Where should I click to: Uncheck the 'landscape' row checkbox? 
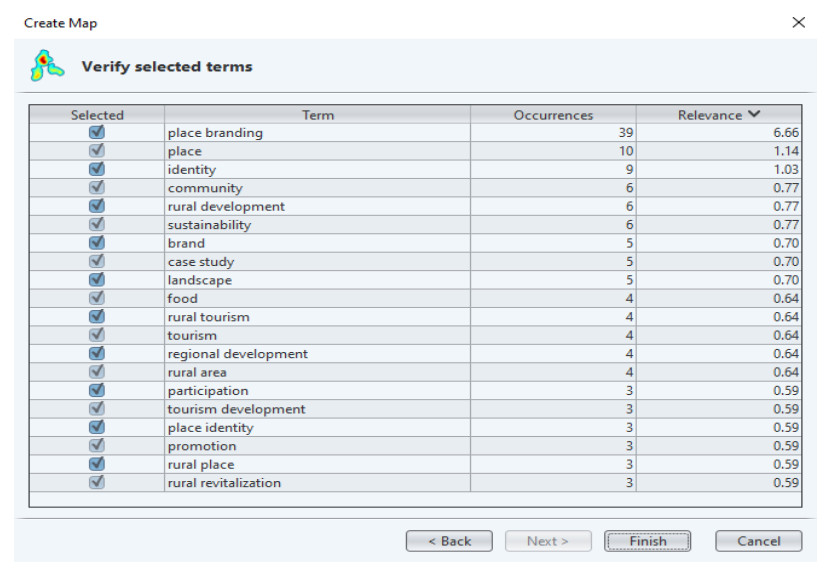coord(97,280)
